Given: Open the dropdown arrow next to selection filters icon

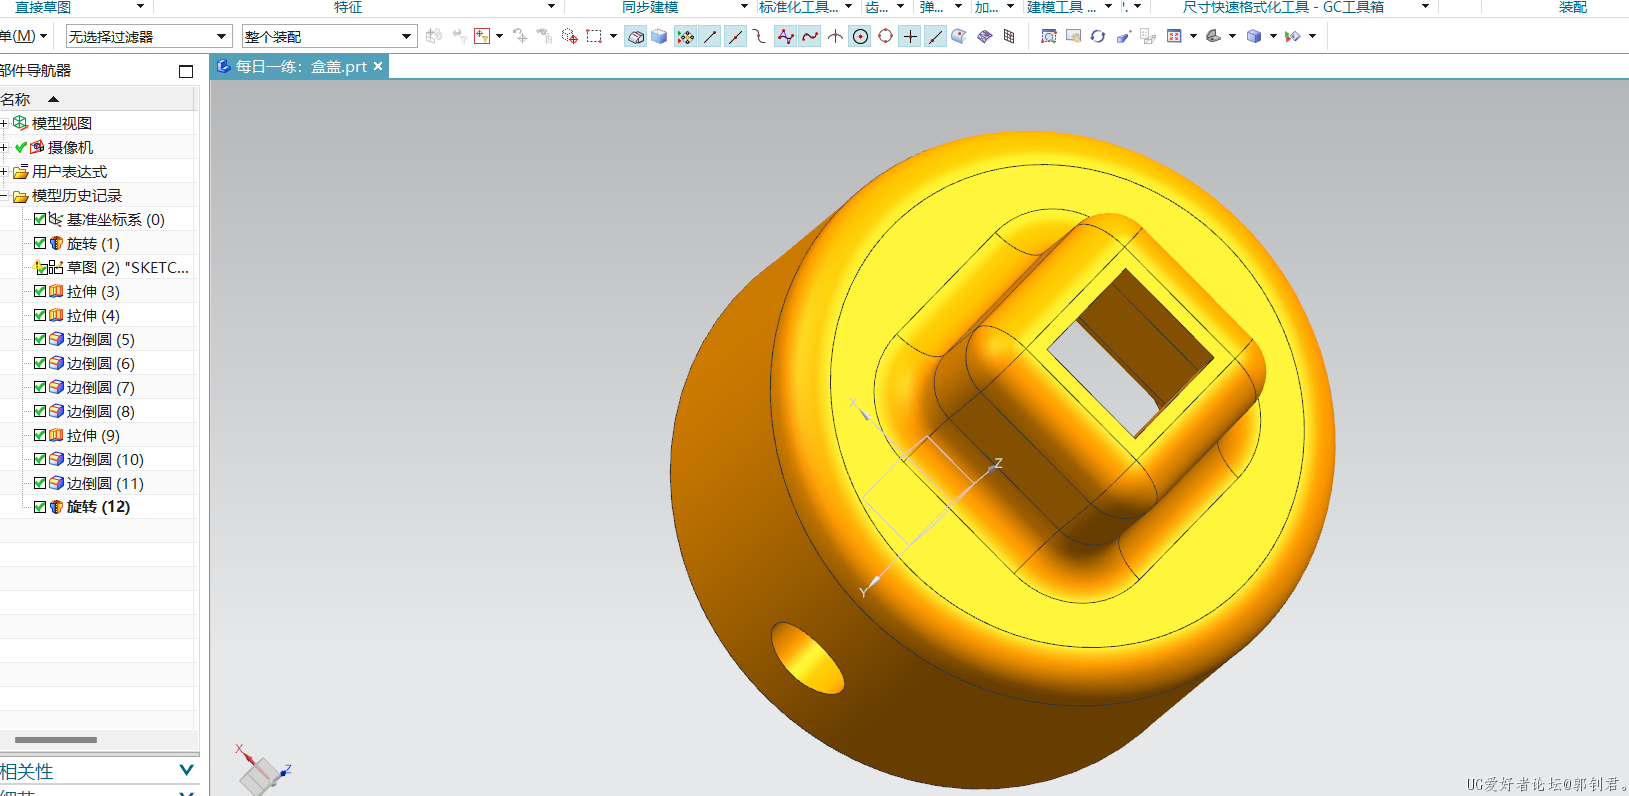Looking at the screenshot, I should [499, 36].
